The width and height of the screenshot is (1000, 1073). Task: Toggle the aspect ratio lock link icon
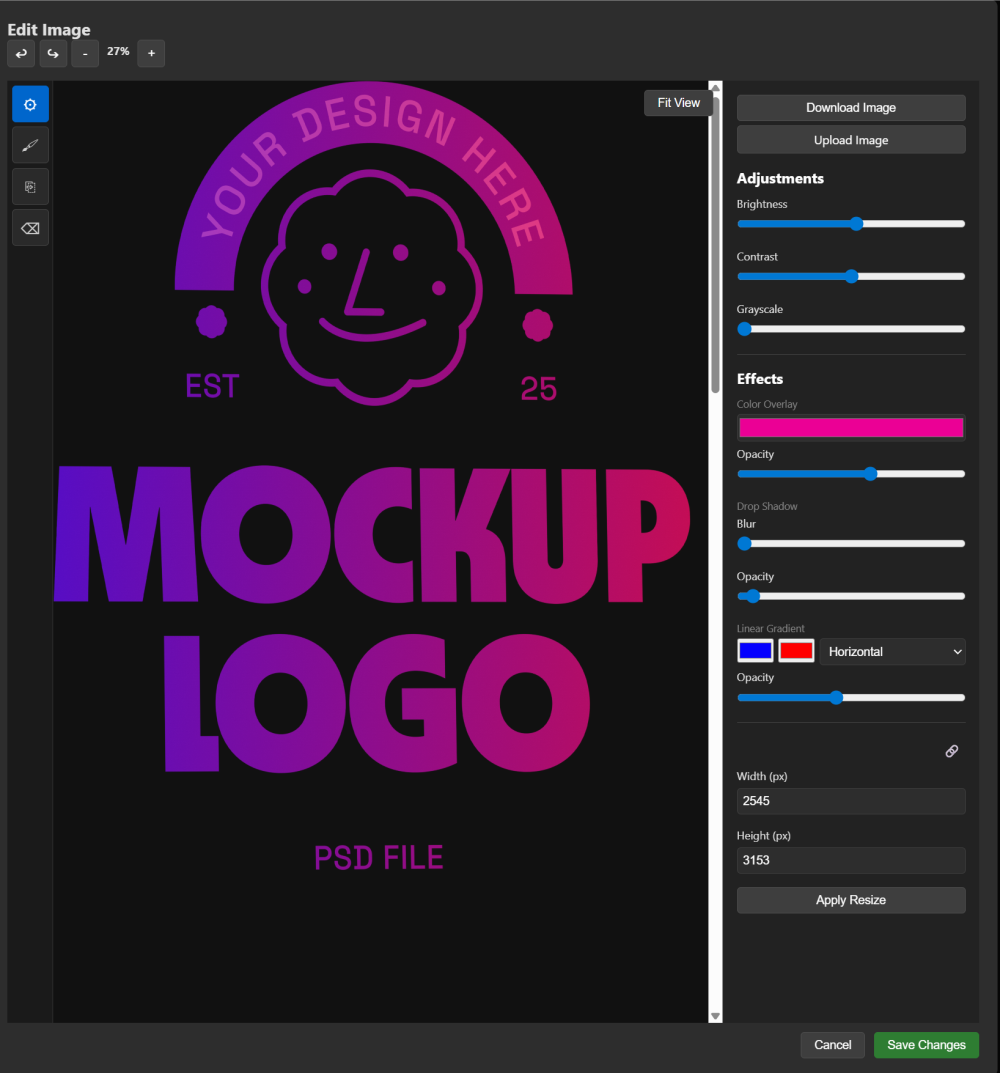[951, 751]
